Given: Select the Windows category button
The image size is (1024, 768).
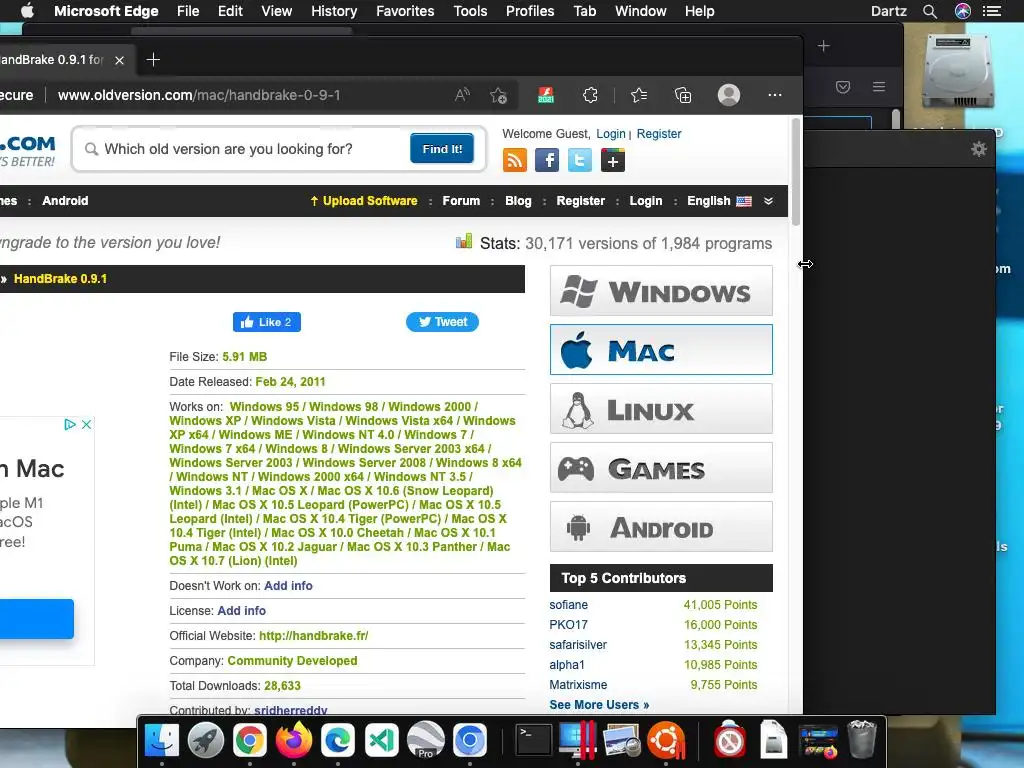Looking at the screenshot, I should (x=661, y=291).
